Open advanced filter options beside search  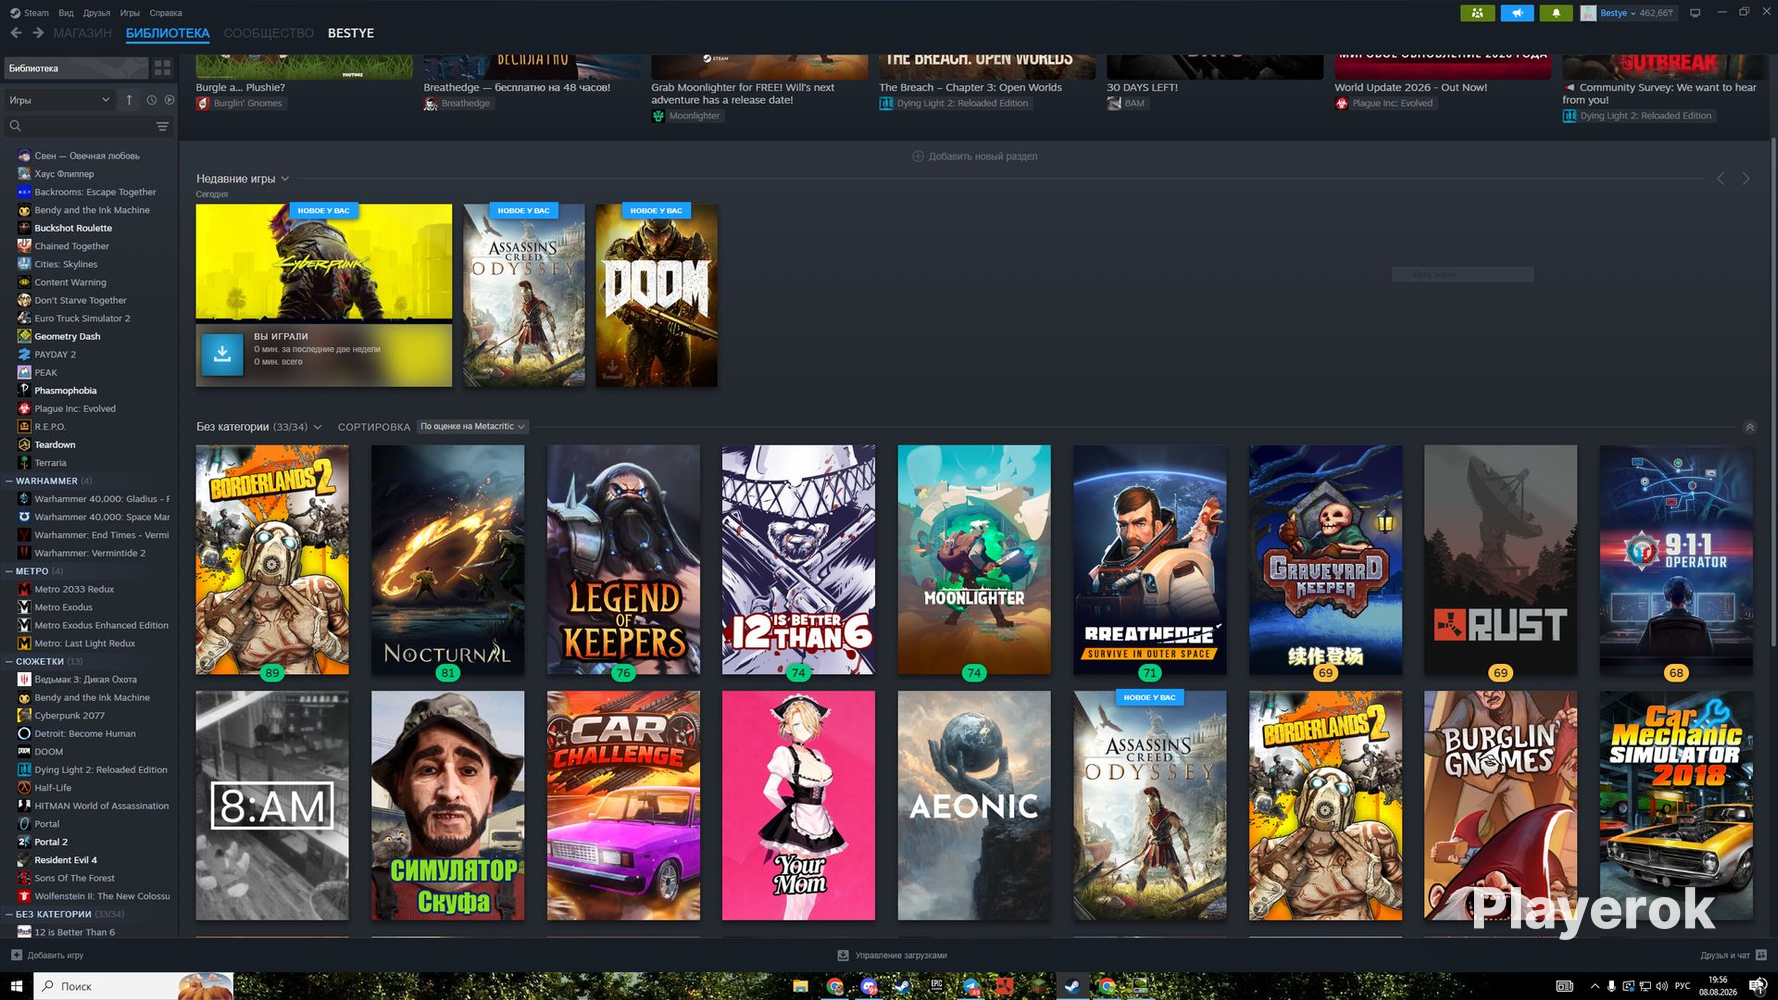[162, 126]
